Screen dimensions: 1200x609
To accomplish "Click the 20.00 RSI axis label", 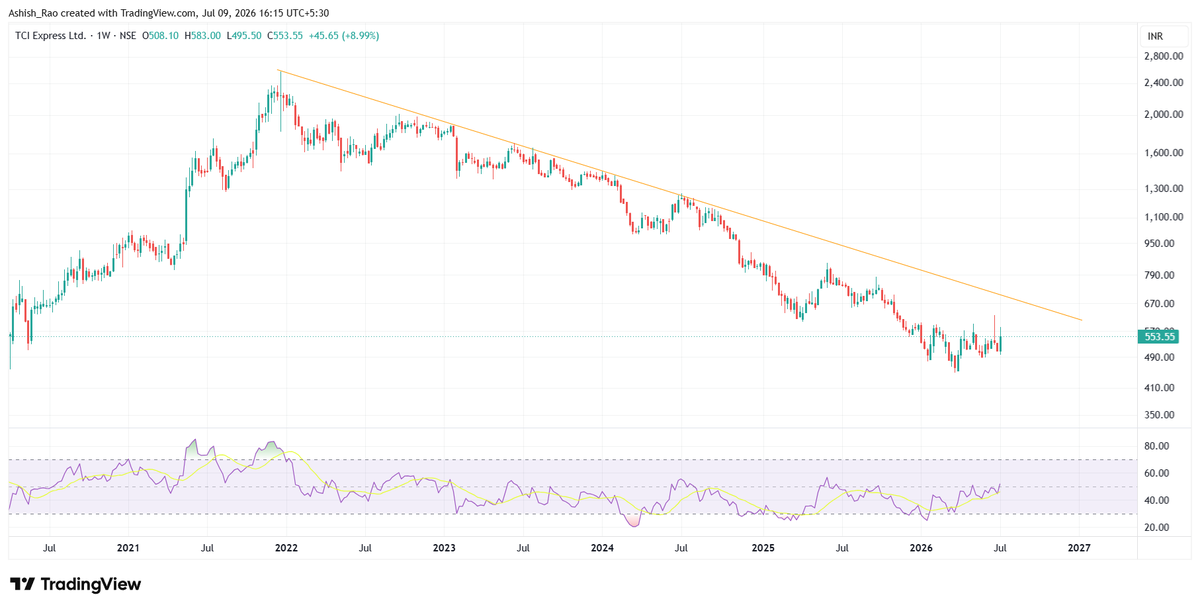I will [x=1157, y=528].
